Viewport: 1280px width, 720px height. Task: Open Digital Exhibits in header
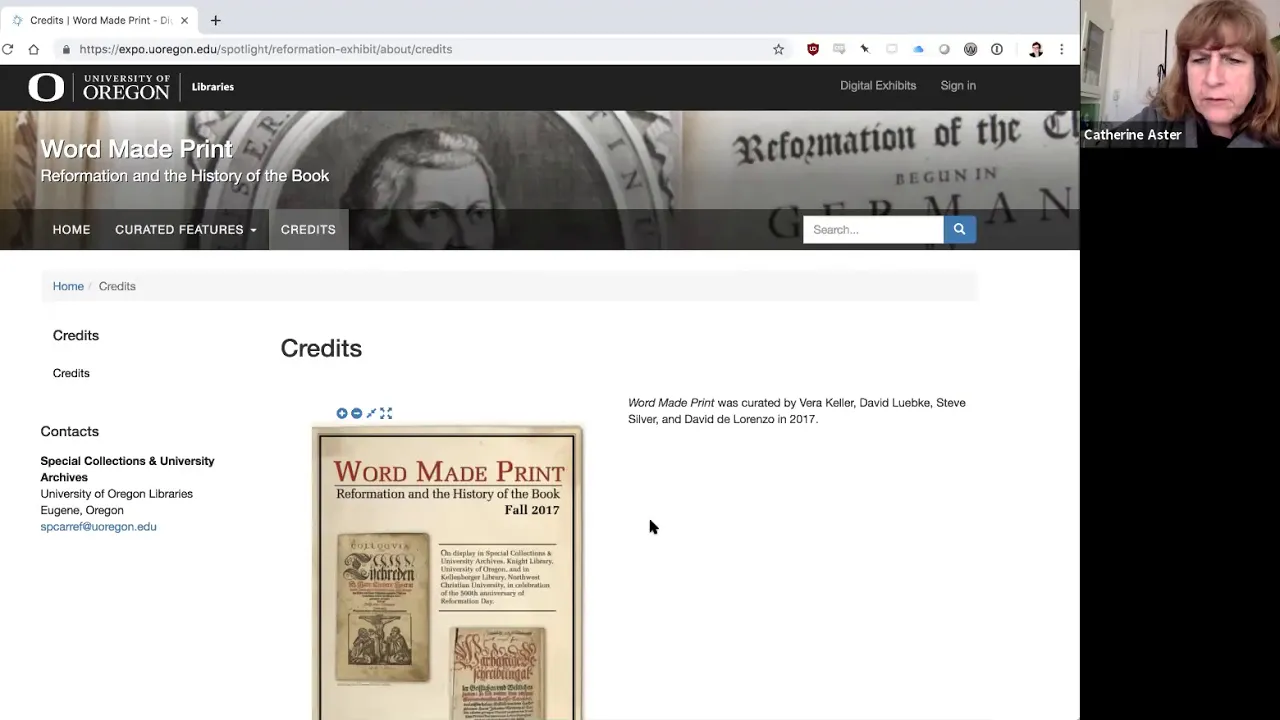pyautogui.click(x=878, y=86)
